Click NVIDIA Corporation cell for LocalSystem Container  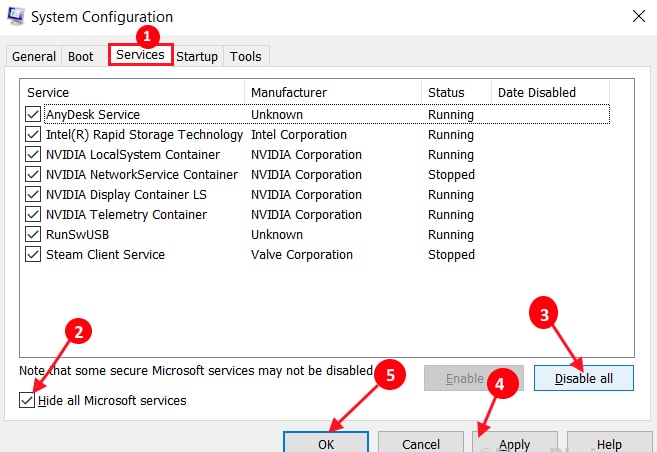click(x=306, y=155)
